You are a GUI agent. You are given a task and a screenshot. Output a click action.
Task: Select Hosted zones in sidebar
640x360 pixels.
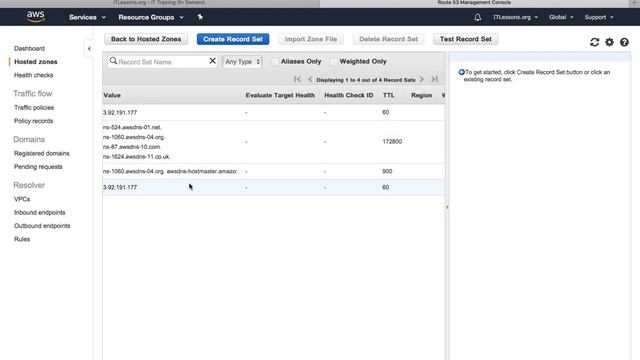pyautogui.click(x=36, y=62)
